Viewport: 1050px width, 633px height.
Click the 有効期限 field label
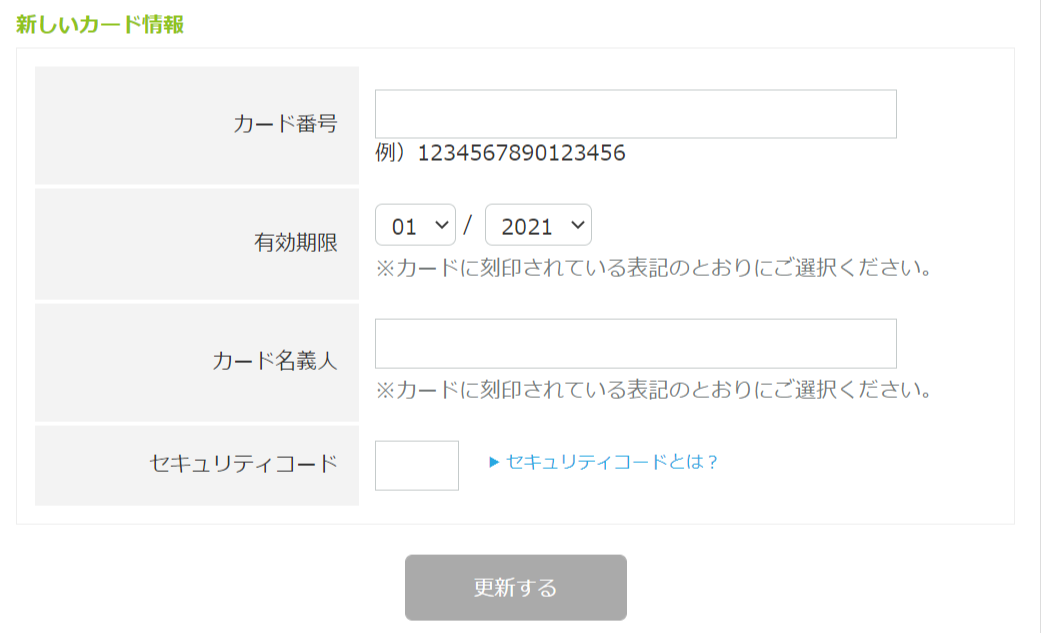tap(295, 242)
